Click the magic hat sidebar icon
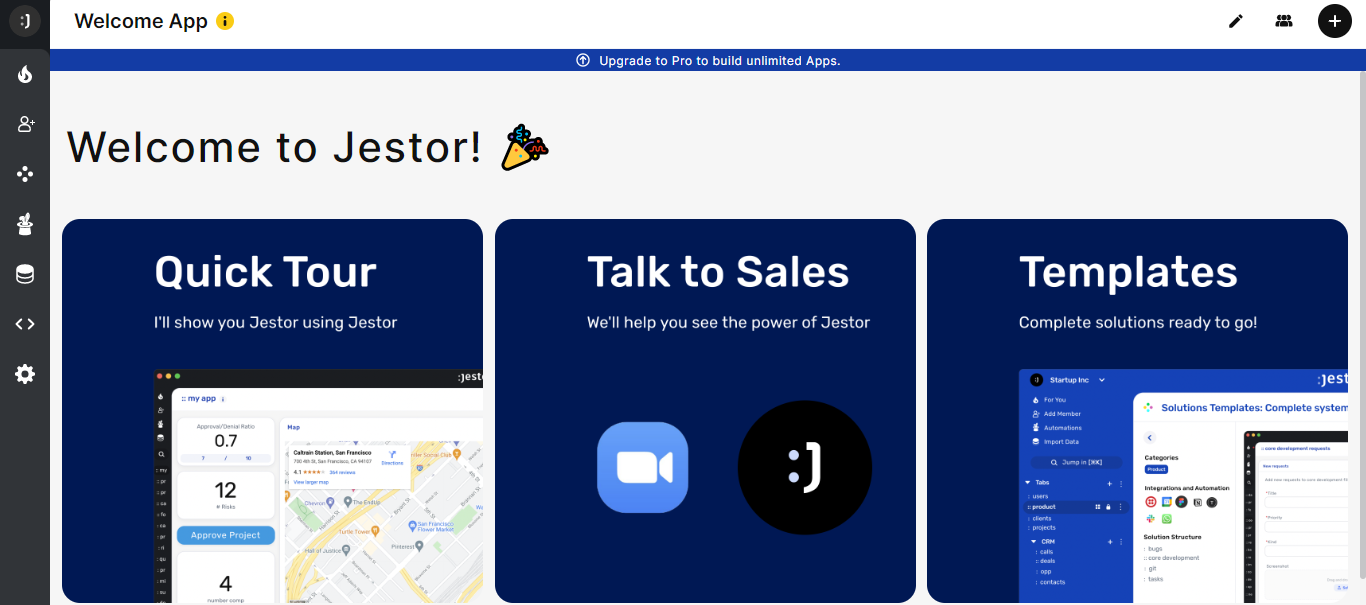Viewport: 1366px width, 605px height. click(x=25, y=224)
